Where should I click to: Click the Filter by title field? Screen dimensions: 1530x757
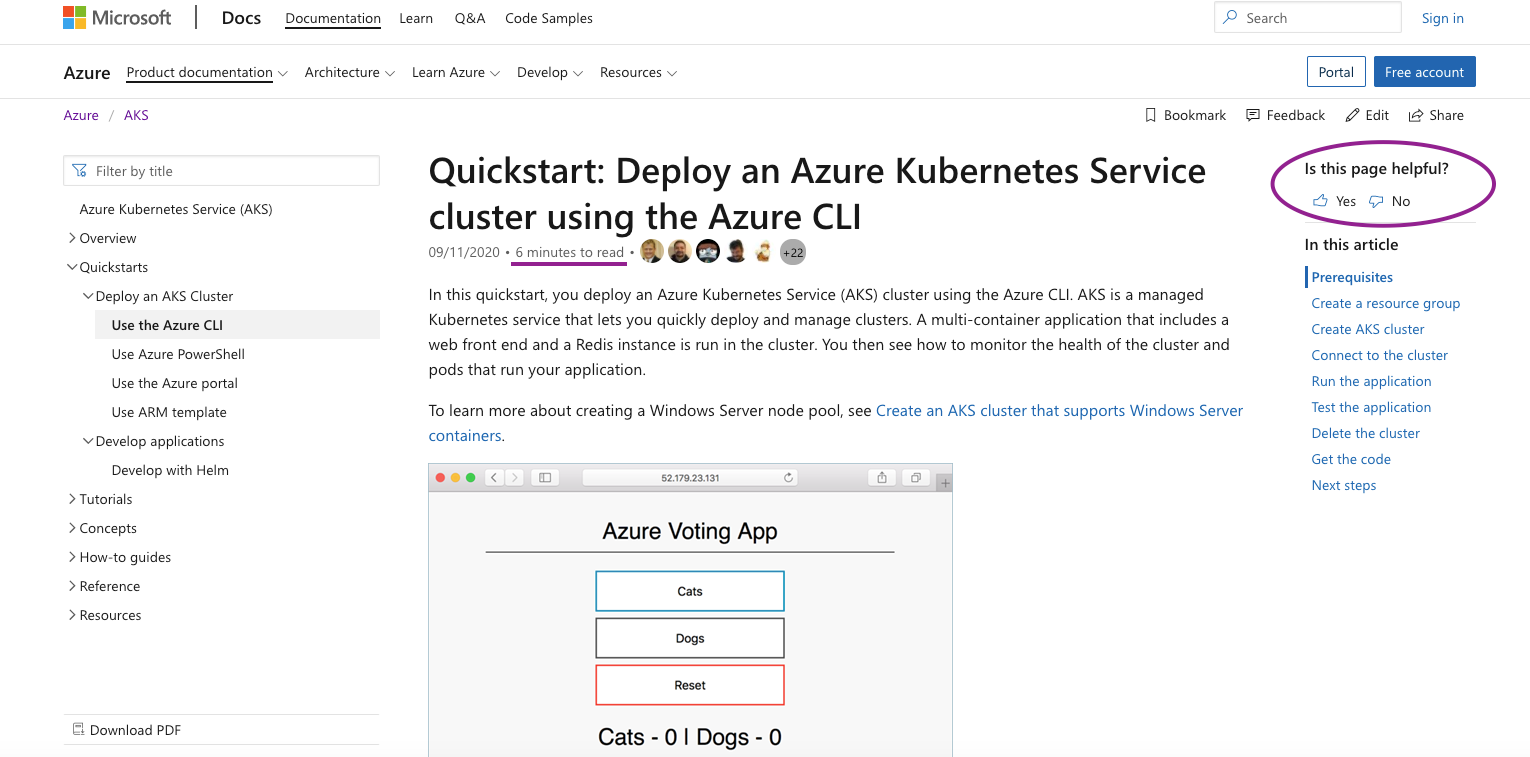[x=221, y=171]
